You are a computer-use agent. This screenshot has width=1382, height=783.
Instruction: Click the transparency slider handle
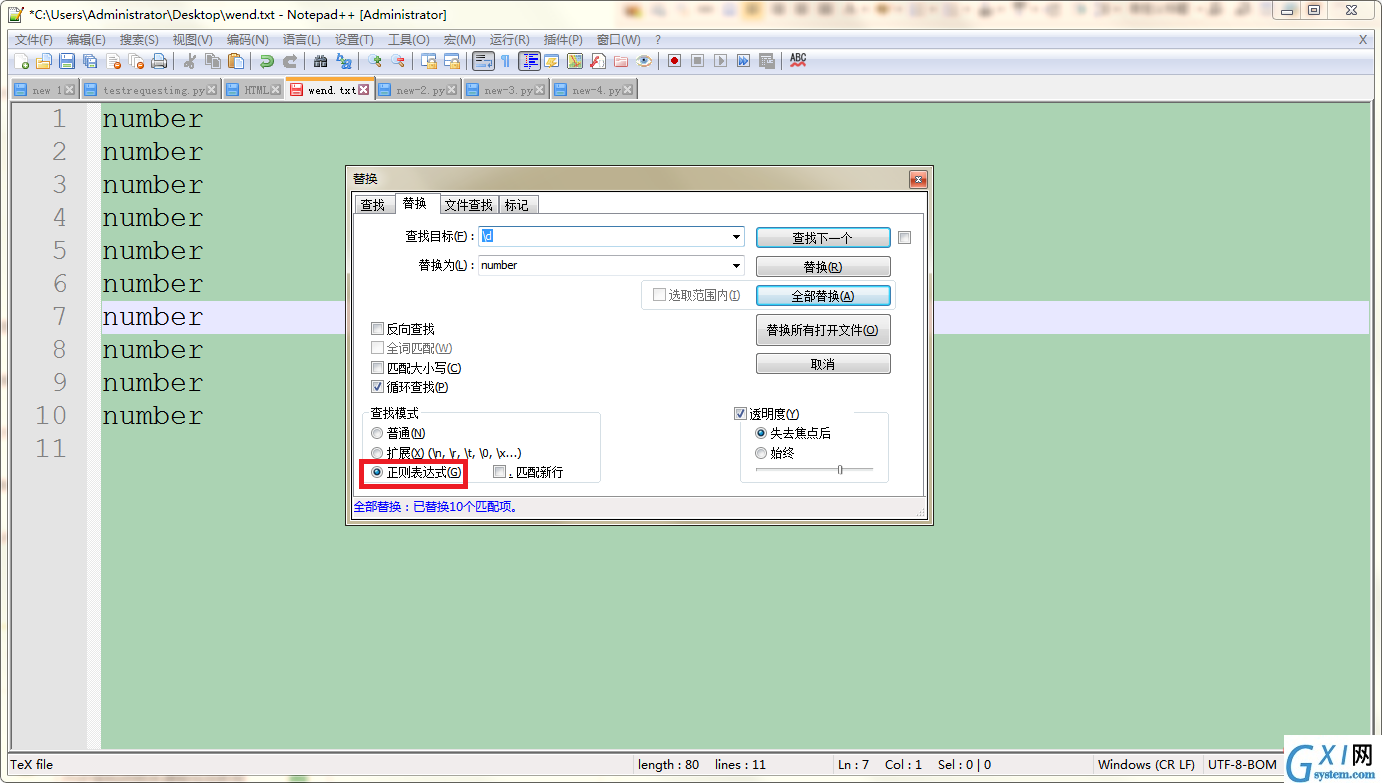(x=840, y=469)
